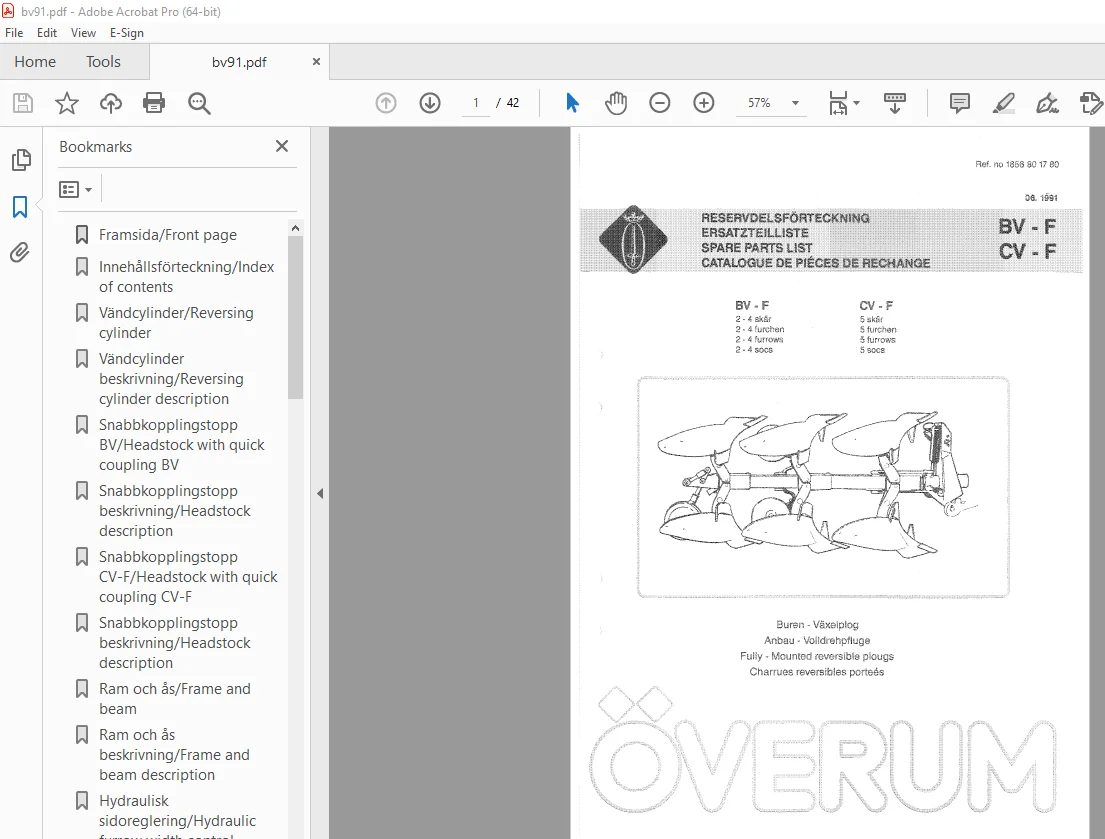
Task: Zoom out with minus circle
Action: [x=660, y=103]
